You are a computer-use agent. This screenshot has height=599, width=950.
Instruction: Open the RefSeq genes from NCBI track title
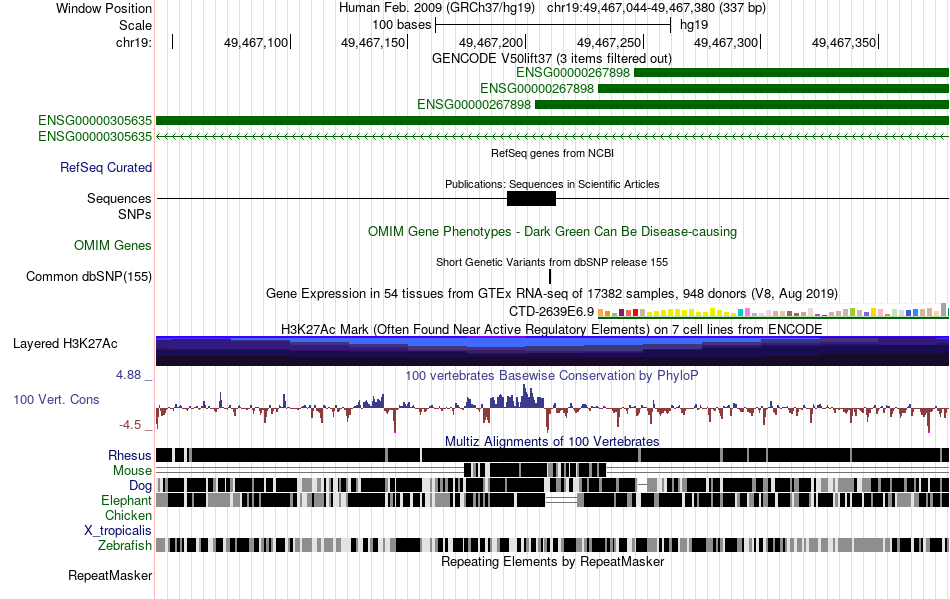[x=553, y=153]
